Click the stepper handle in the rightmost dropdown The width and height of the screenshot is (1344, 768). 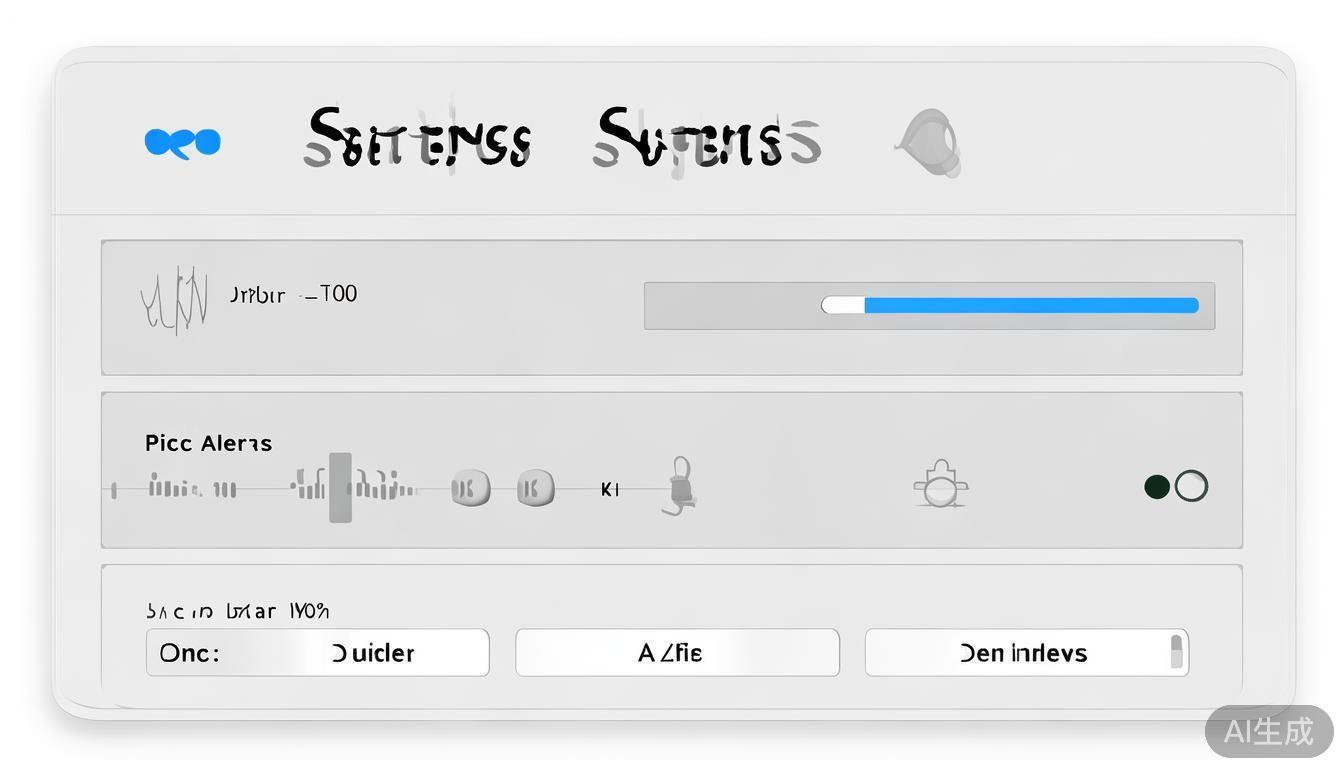(x=1177, y=651)
